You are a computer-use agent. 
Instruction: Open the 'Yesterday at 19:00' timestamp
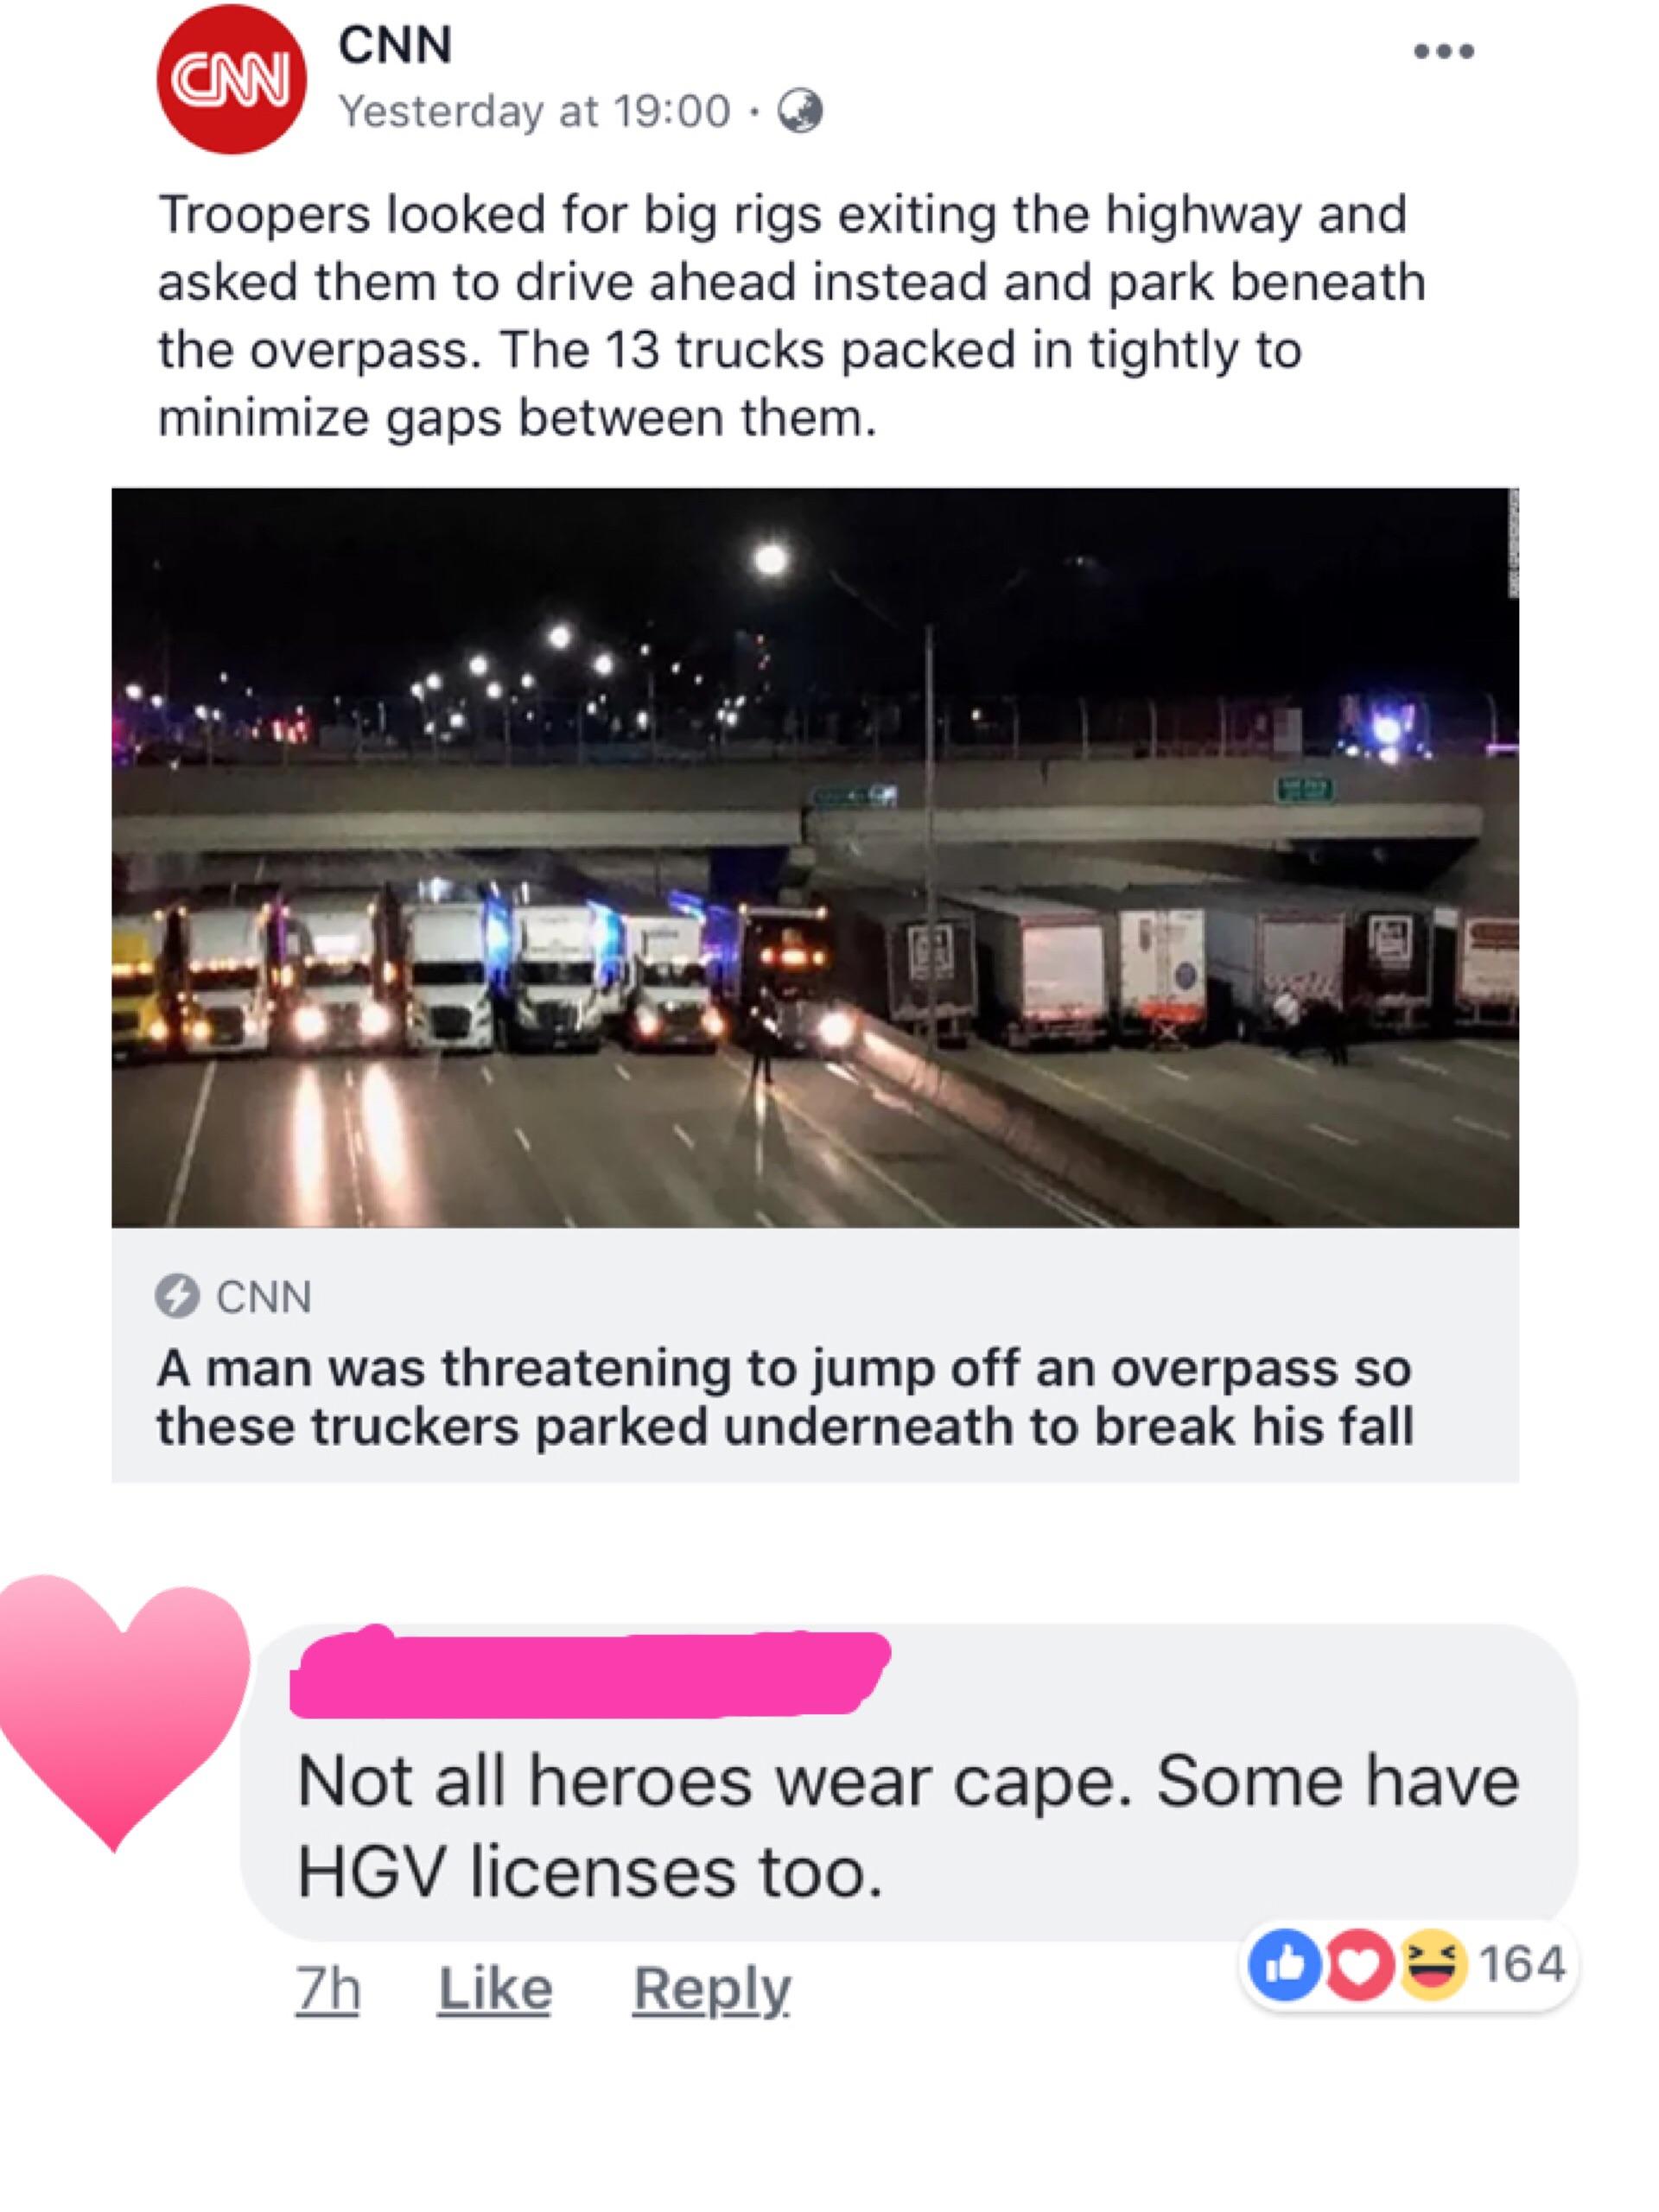coord(536,112)
